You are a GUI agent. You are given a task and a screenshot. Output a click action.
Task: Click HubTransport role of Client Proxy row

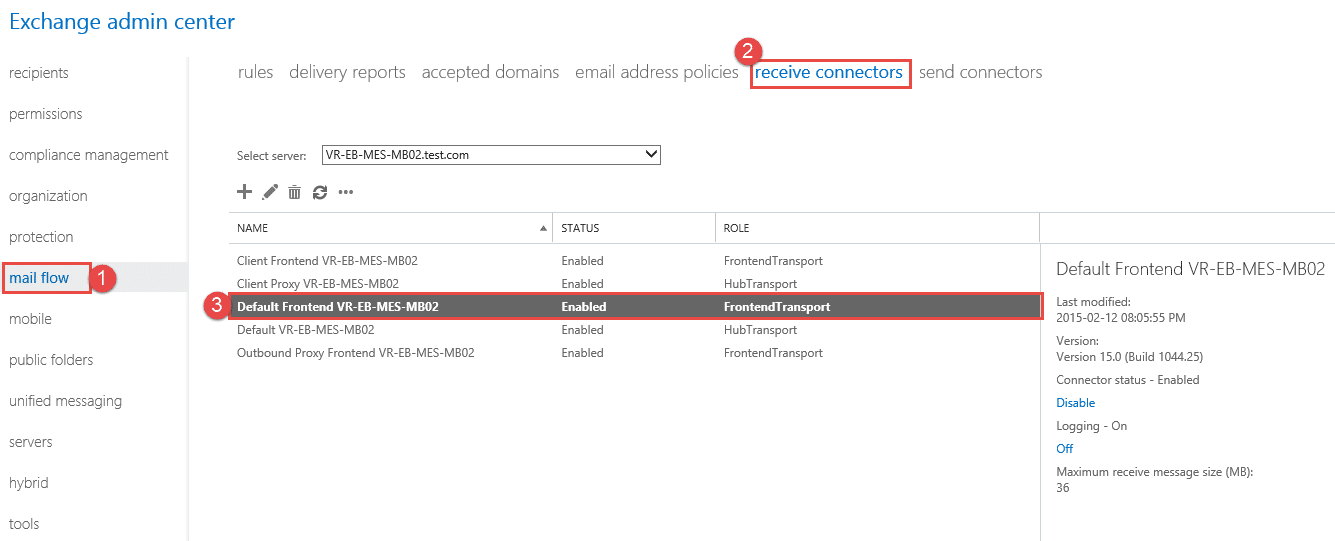[760, 284]
